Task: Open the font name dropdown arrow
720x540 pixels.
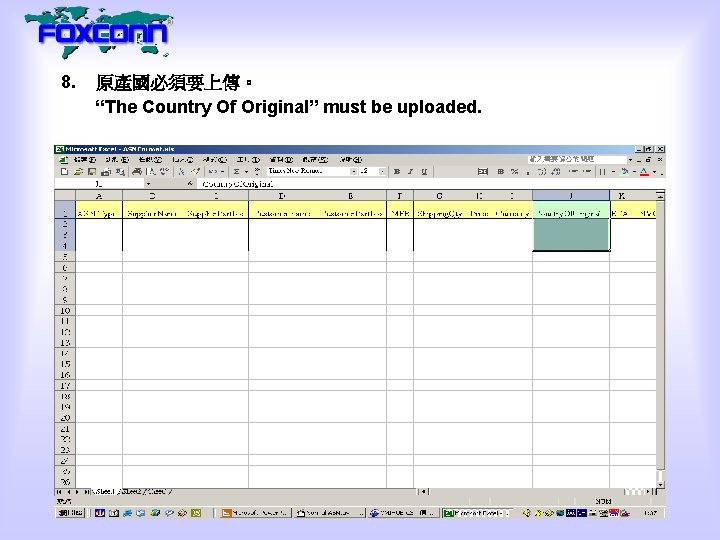Action: point(354,172)
